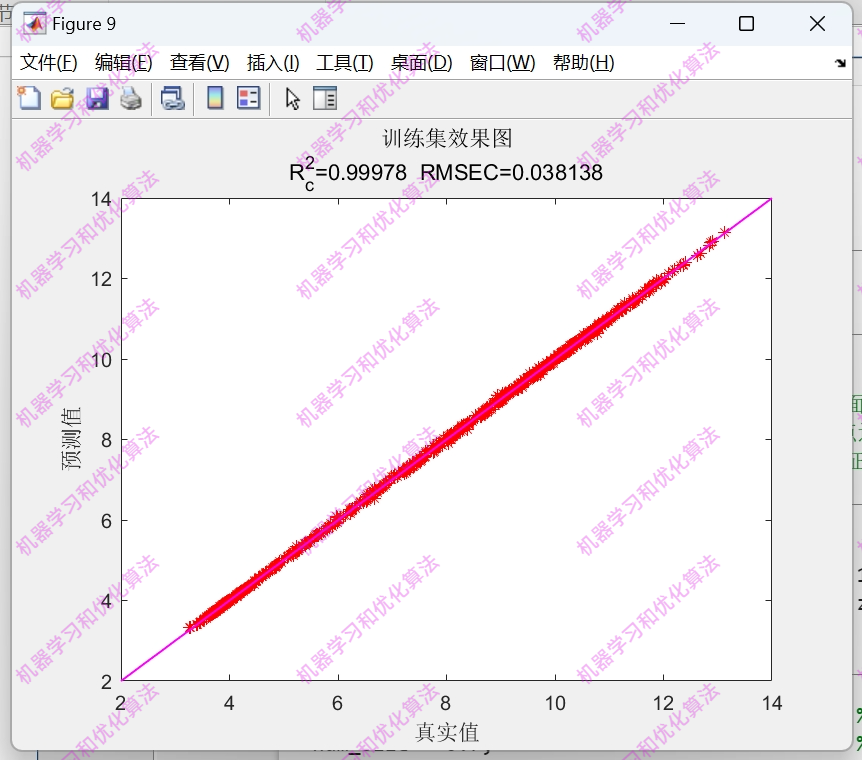Open a saved figure file

(x=61, y=98)
